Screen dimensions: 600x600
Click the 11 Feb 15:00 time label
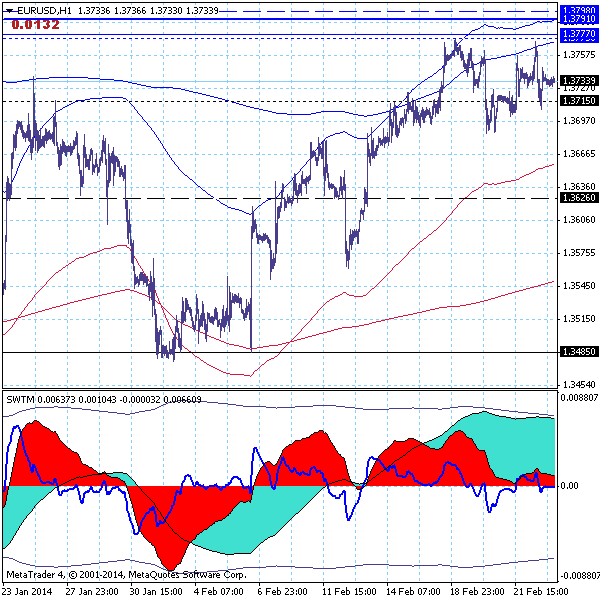350,592
